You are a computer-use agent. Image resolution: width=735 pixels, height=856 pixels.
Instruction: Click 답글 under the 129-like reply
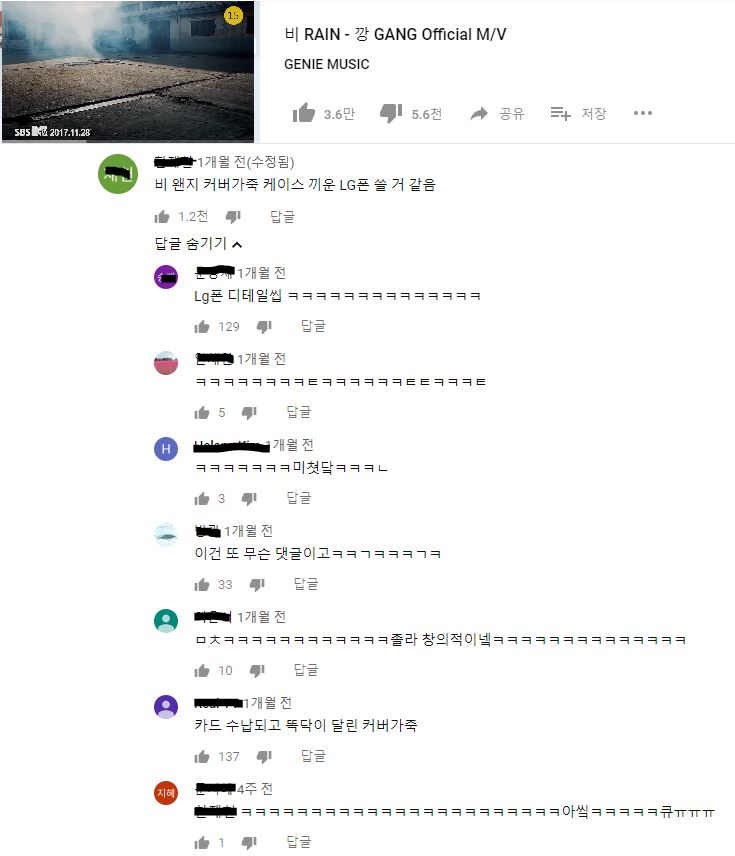(313, 326)
